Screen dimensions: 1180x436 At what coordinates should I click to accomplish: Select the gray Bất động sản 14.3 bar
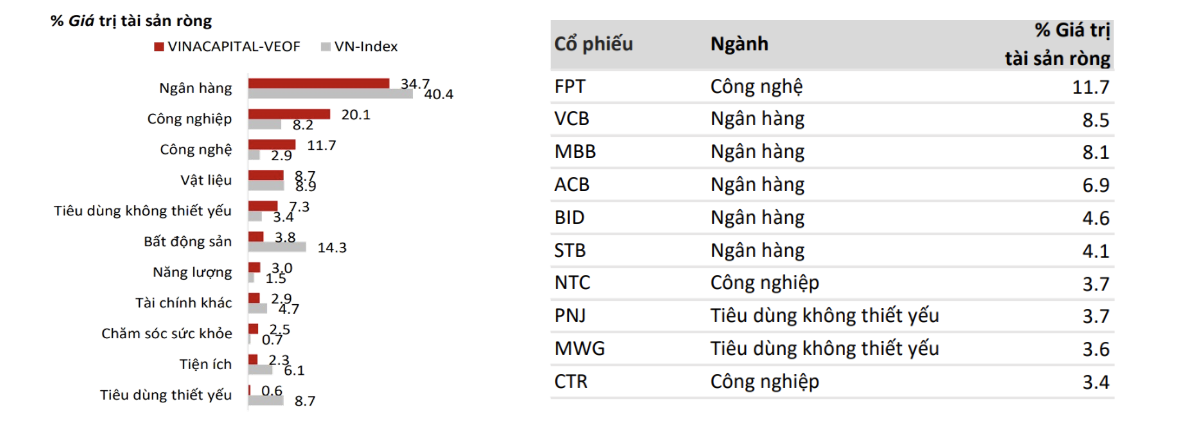click(x=277, y=246)
